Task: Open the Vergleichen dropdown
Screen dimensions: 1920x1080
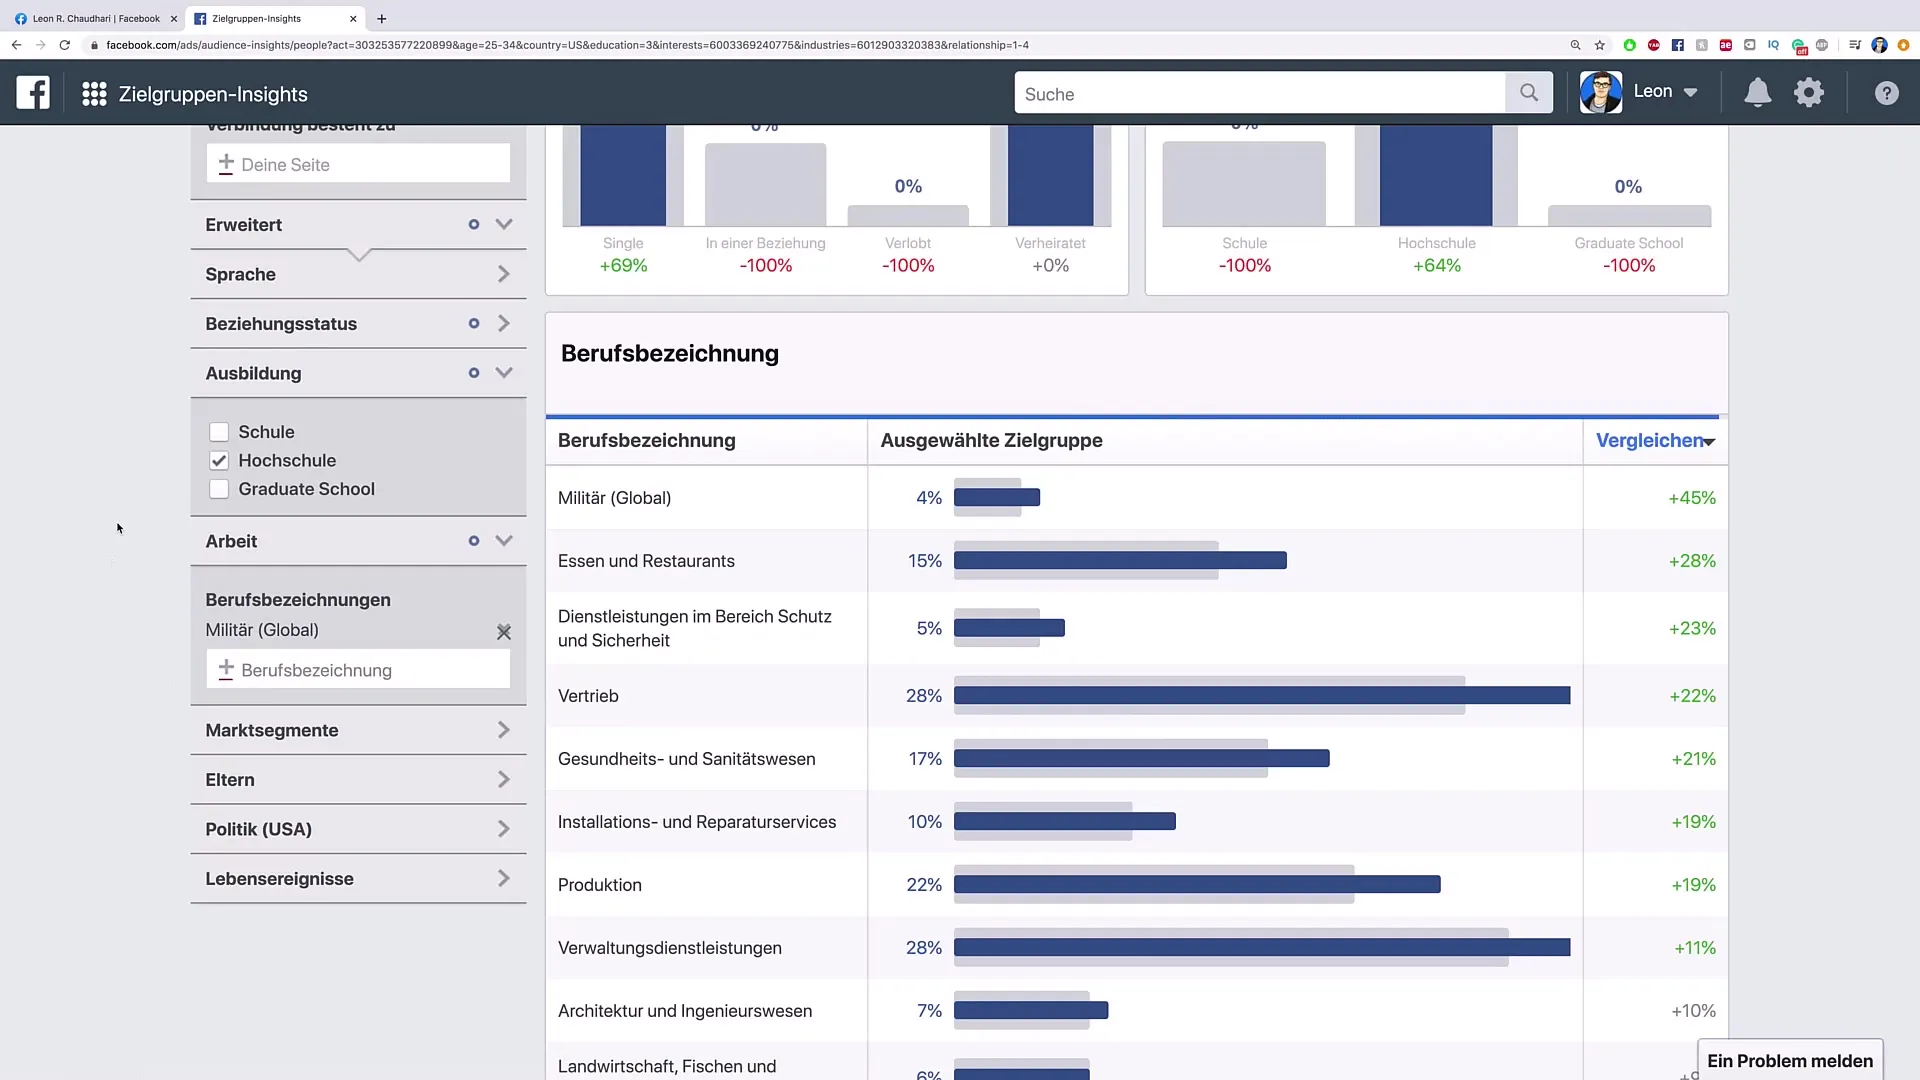Action: [1655, 441]
